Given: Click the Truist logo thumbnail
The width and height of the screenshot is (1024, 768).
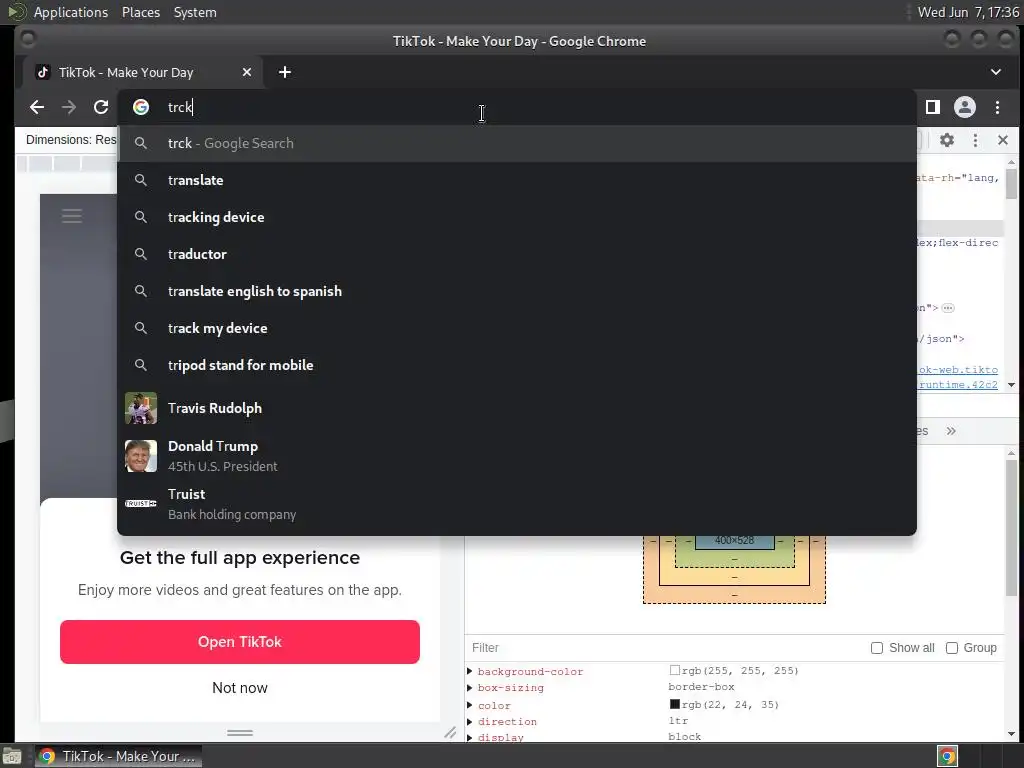Looking at the screenshot, I should pos(141,504).
